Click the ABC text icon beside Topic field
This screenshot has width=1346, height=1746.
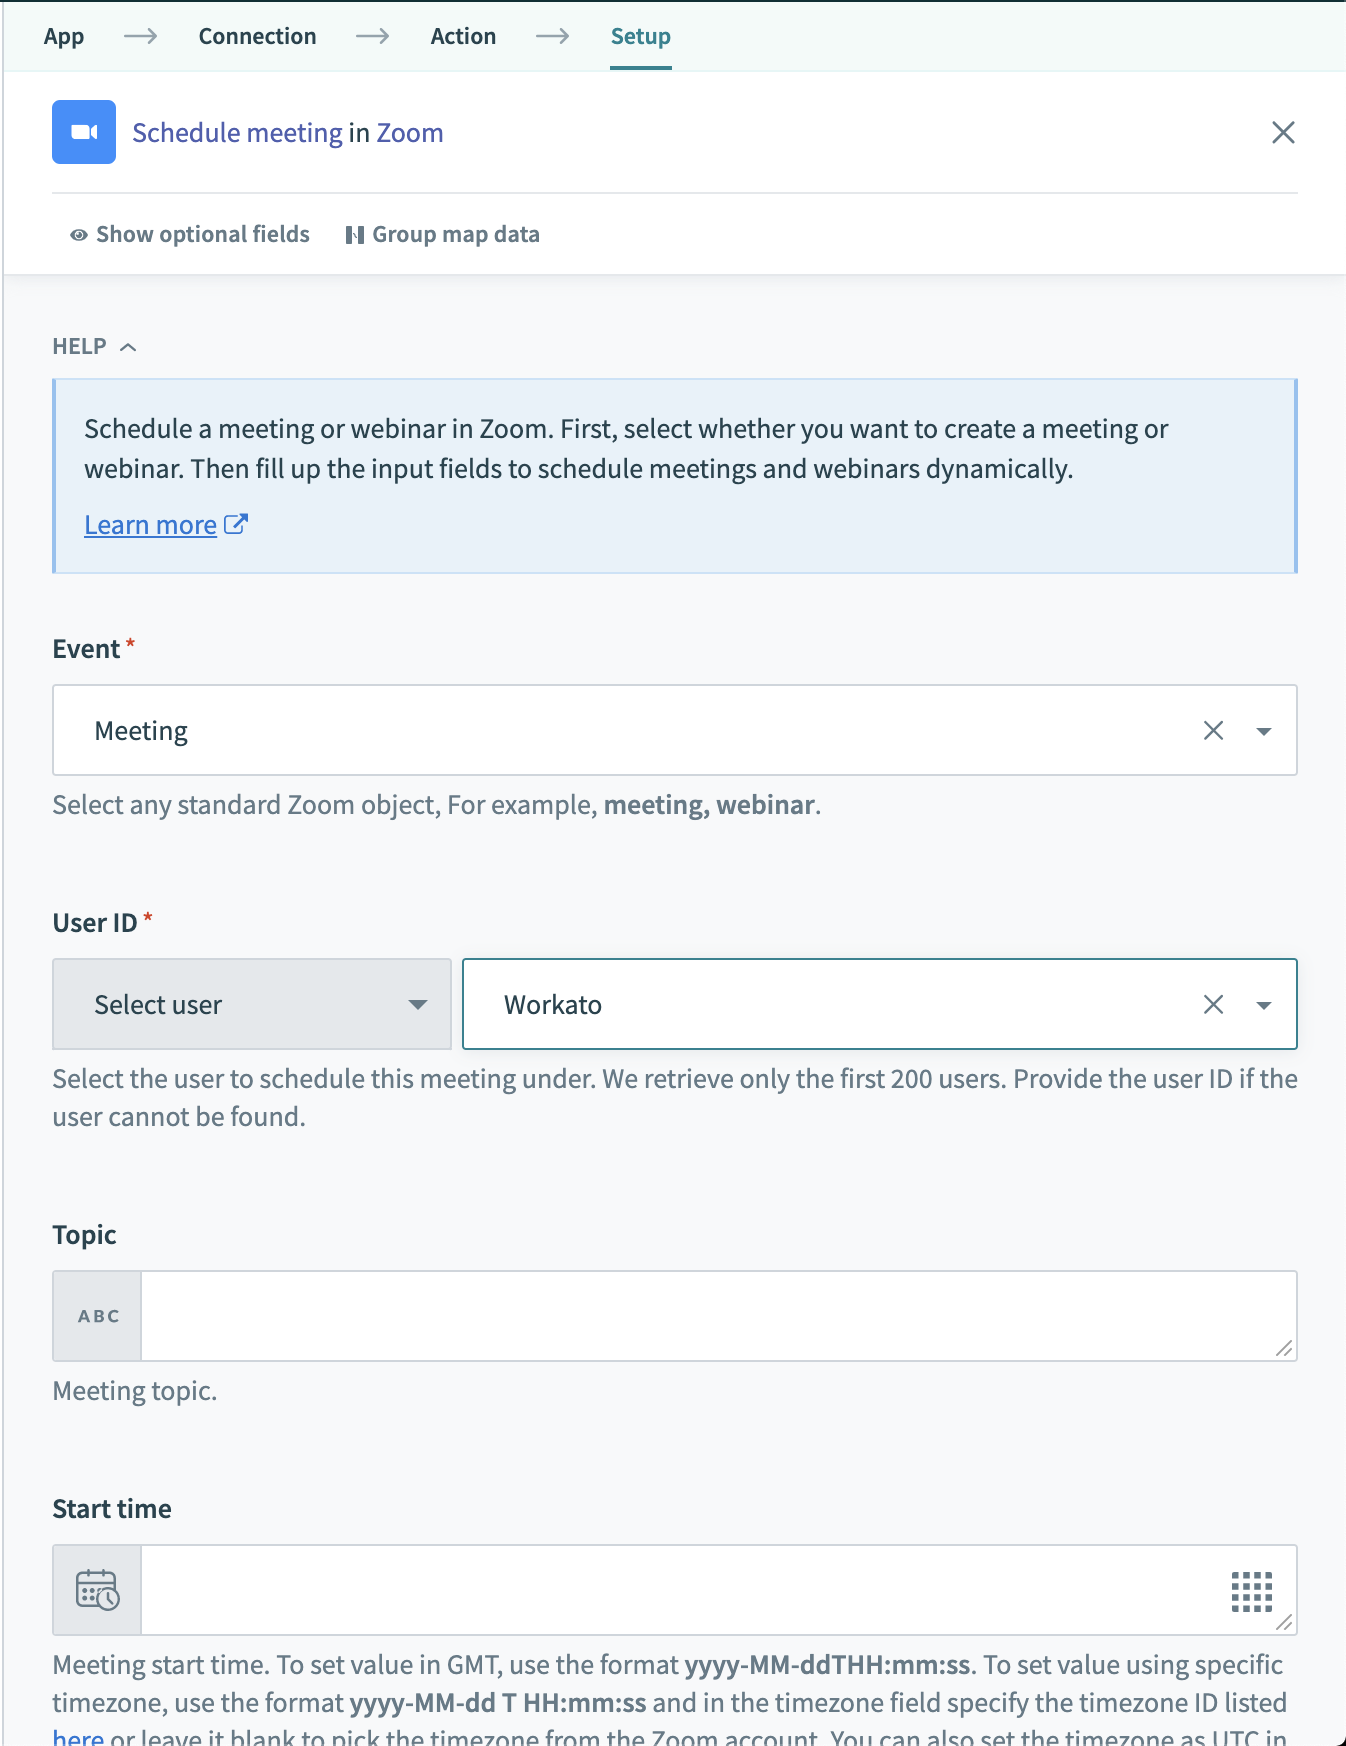(x=96, y=1316)
